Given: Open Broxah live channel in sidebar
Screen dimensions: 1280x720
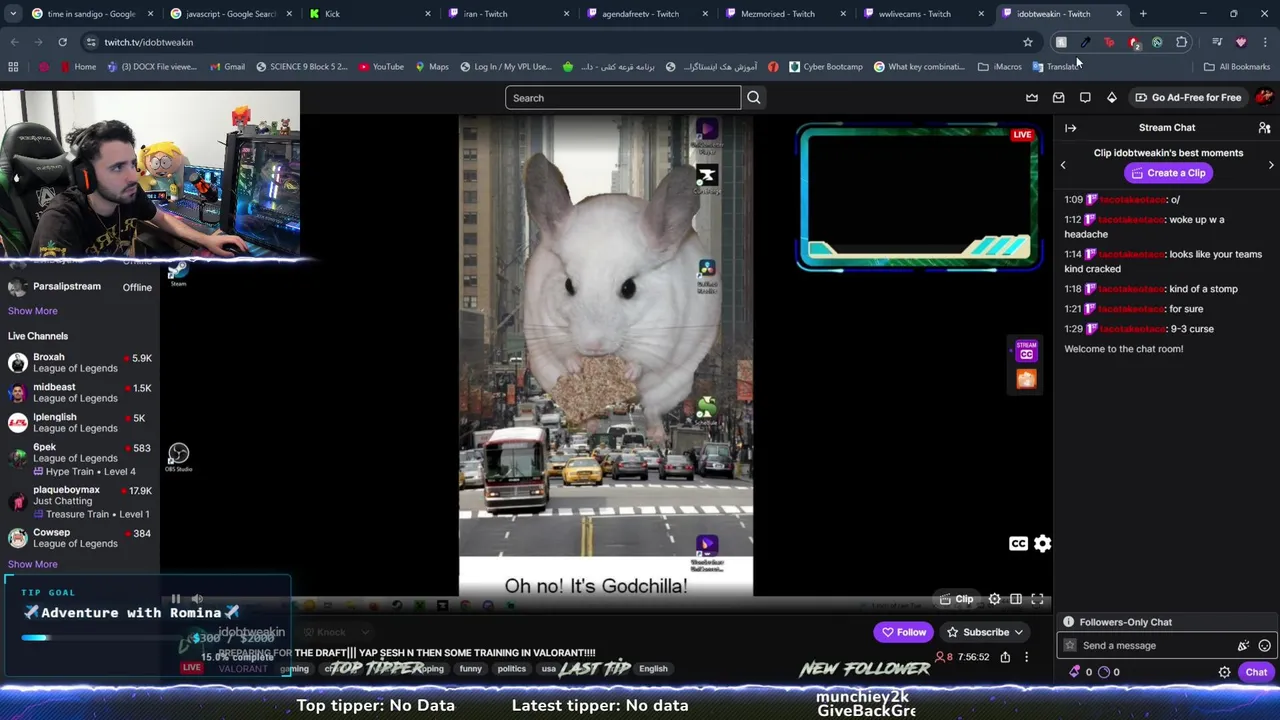Looking at the screenshot, I should 80,362.
